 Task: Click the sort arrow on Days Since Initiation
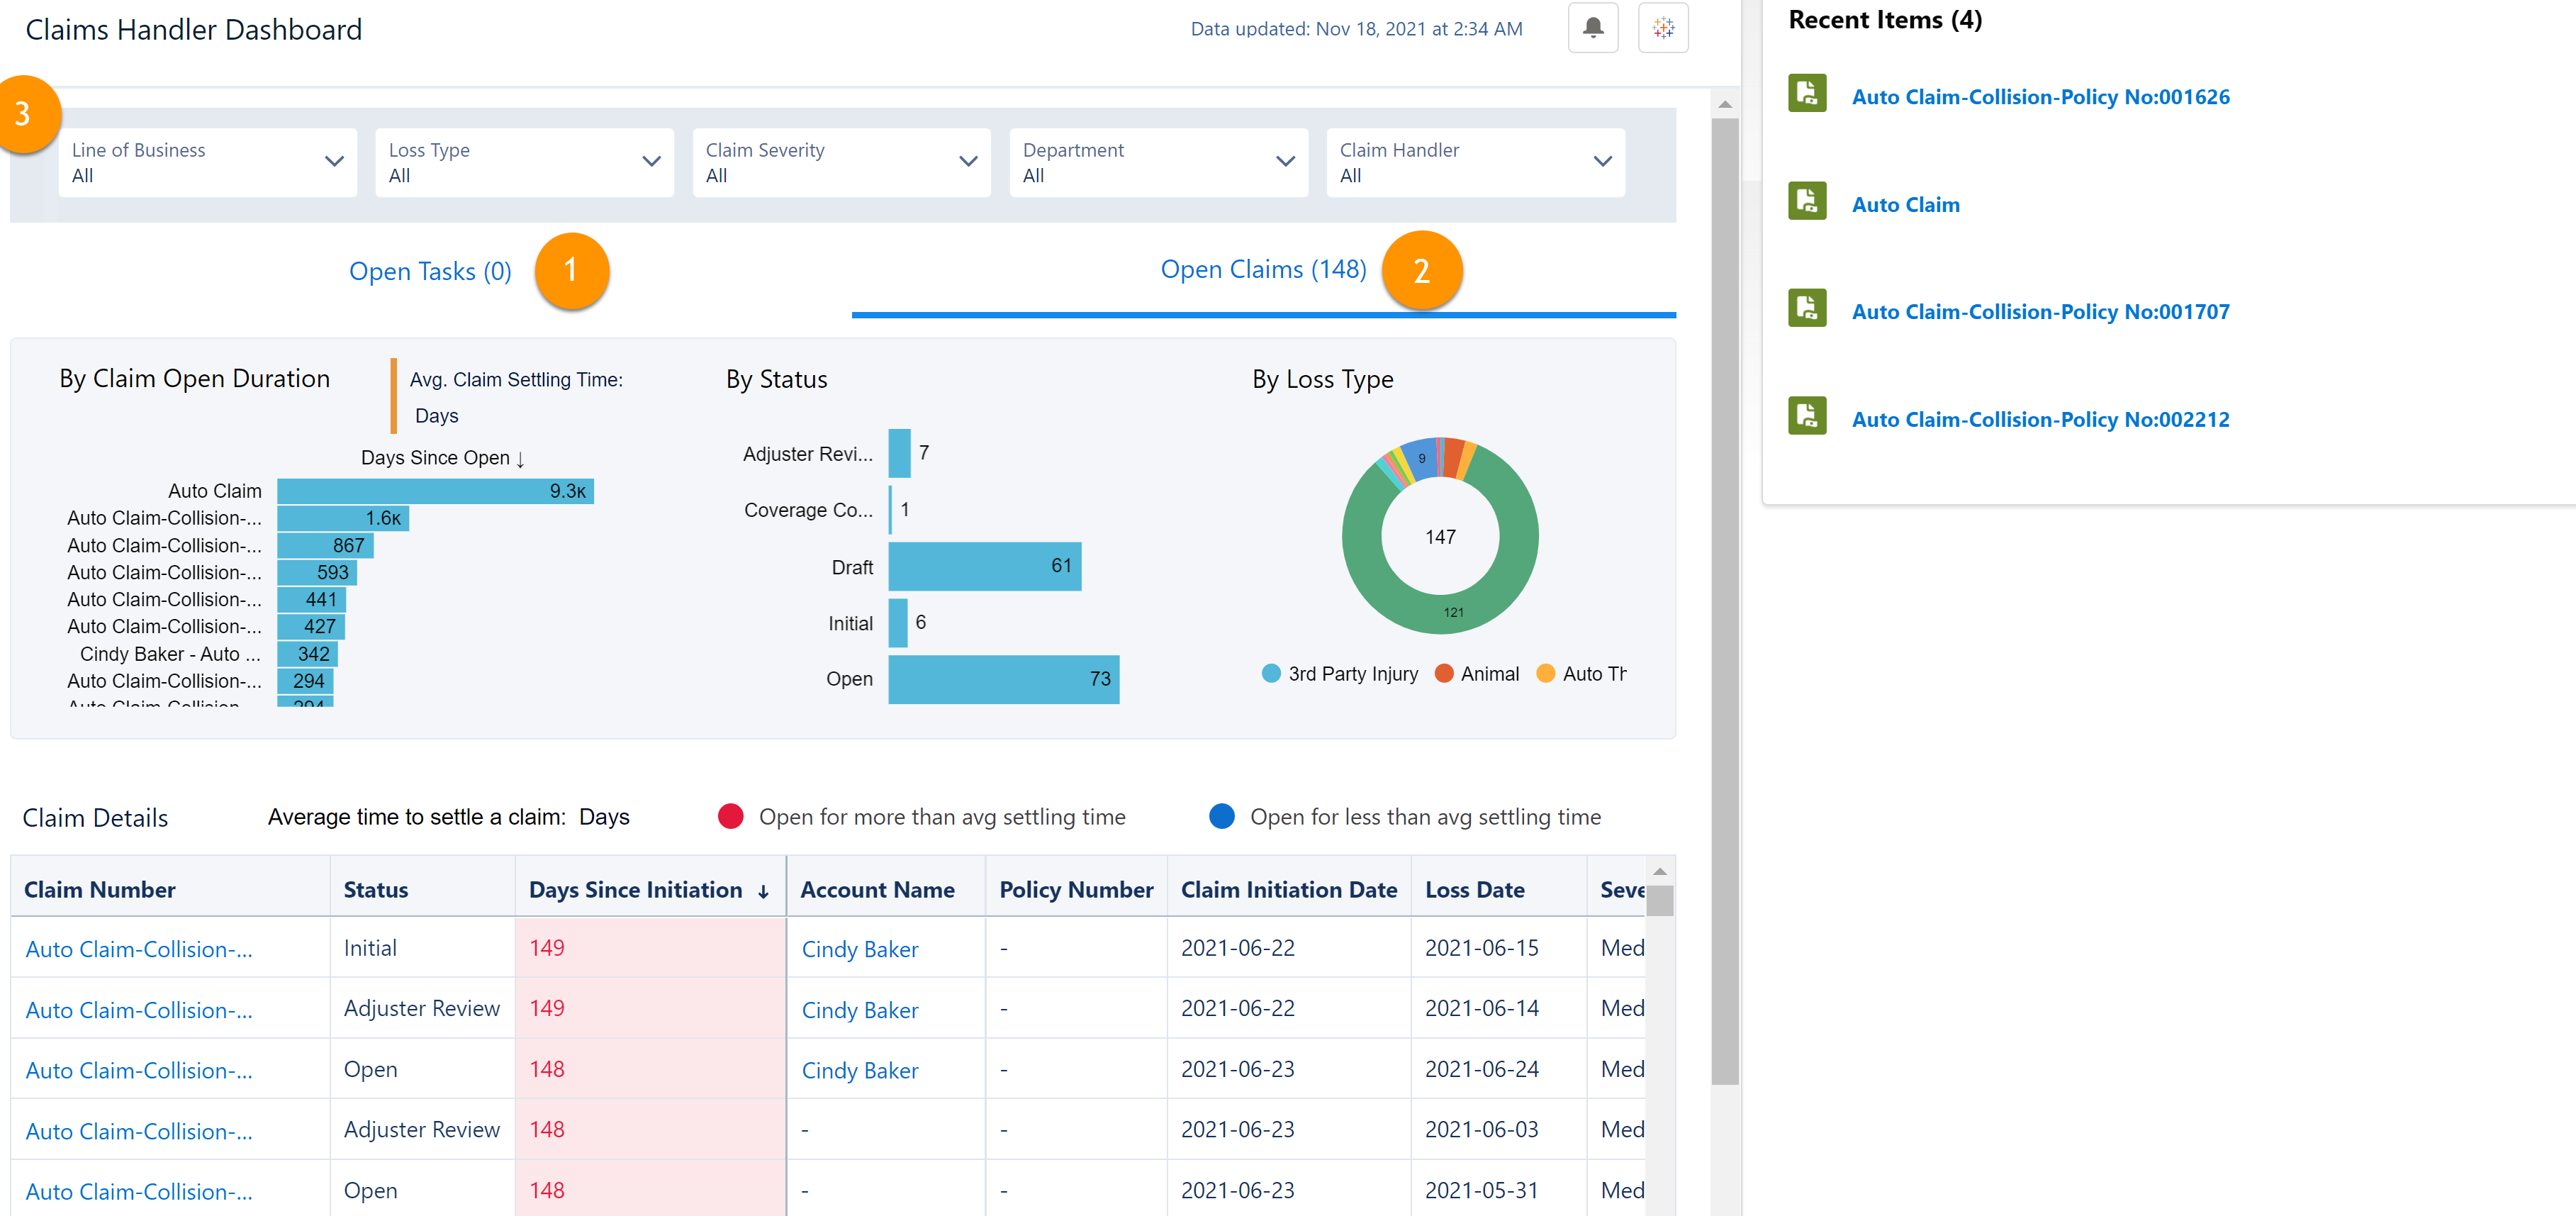(x=764, y=892)
